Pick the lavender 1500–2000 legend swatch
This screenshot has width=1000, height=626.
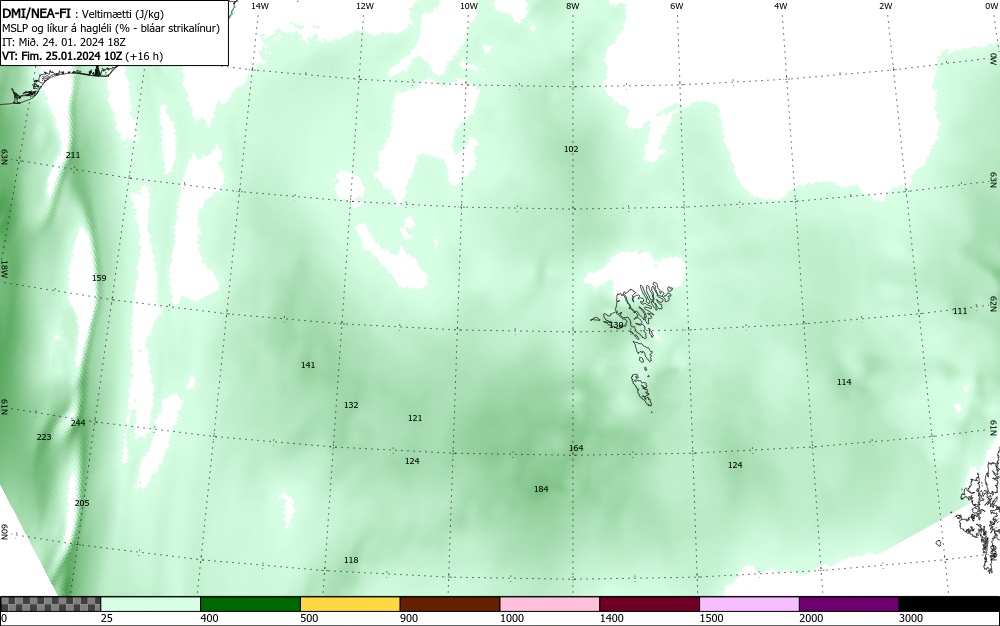pos(749,604)
